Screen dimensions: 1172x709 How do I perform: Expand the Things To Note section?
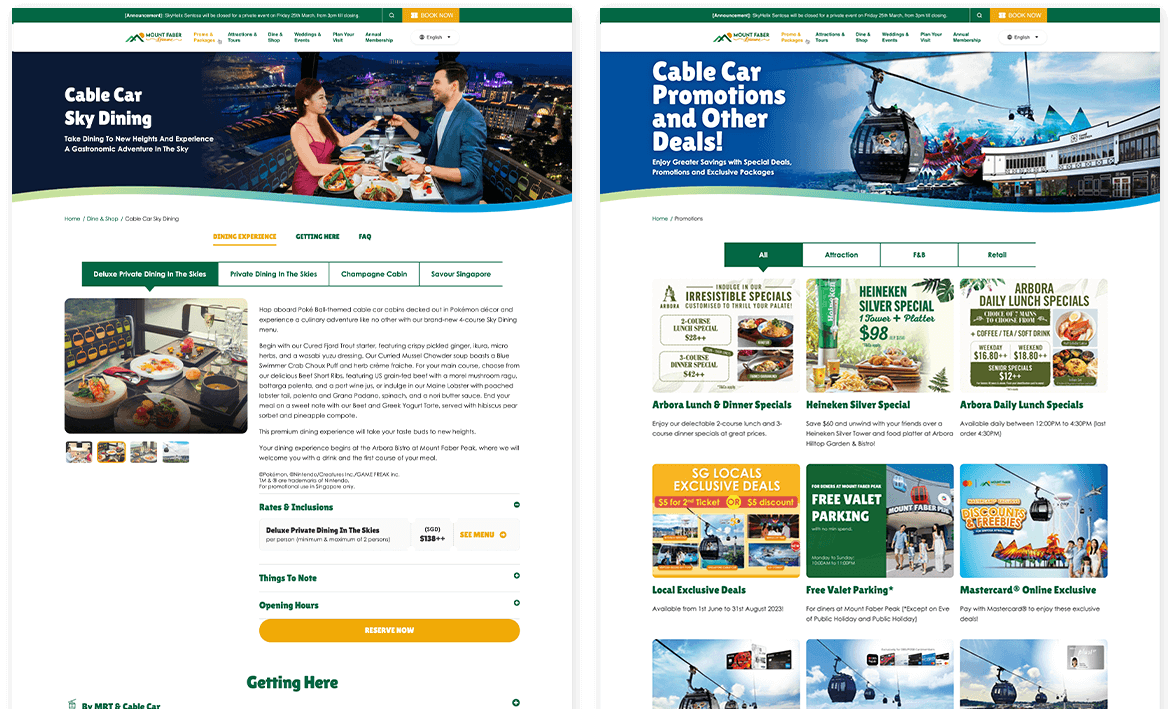click(x=516, y=576)
